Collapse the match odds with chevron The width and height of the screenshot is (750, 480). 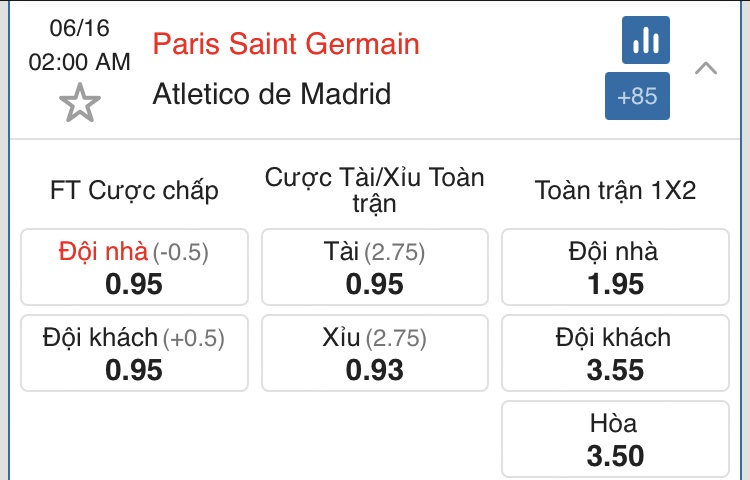click(706, 68)
